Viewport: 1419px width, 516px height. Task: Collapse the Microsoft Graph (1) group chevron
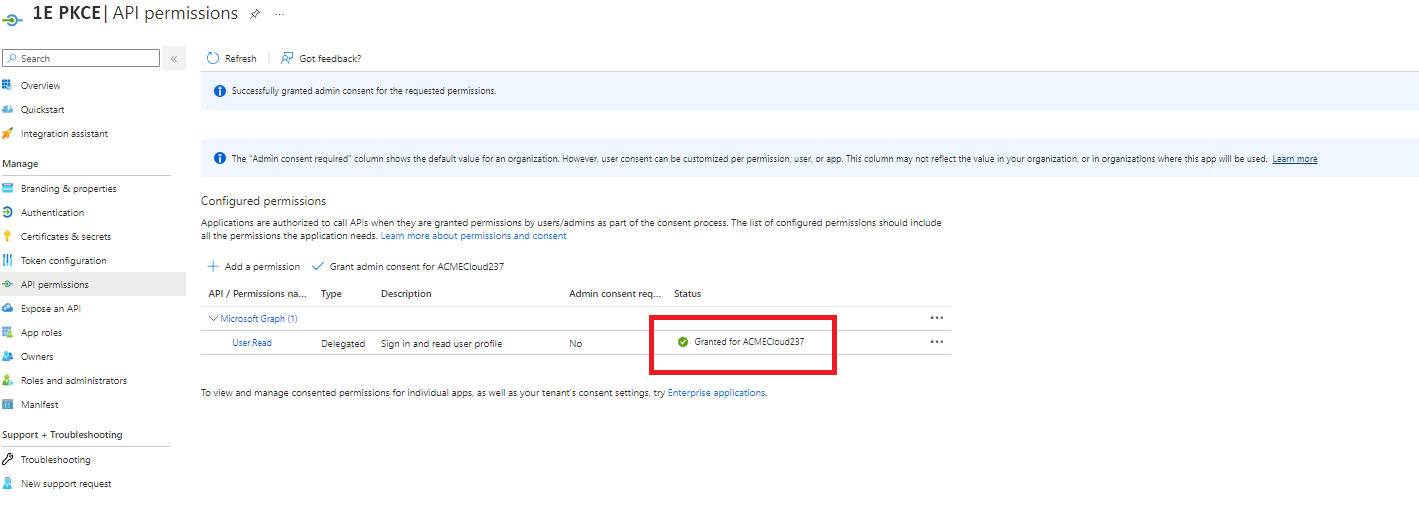(213, 318)
